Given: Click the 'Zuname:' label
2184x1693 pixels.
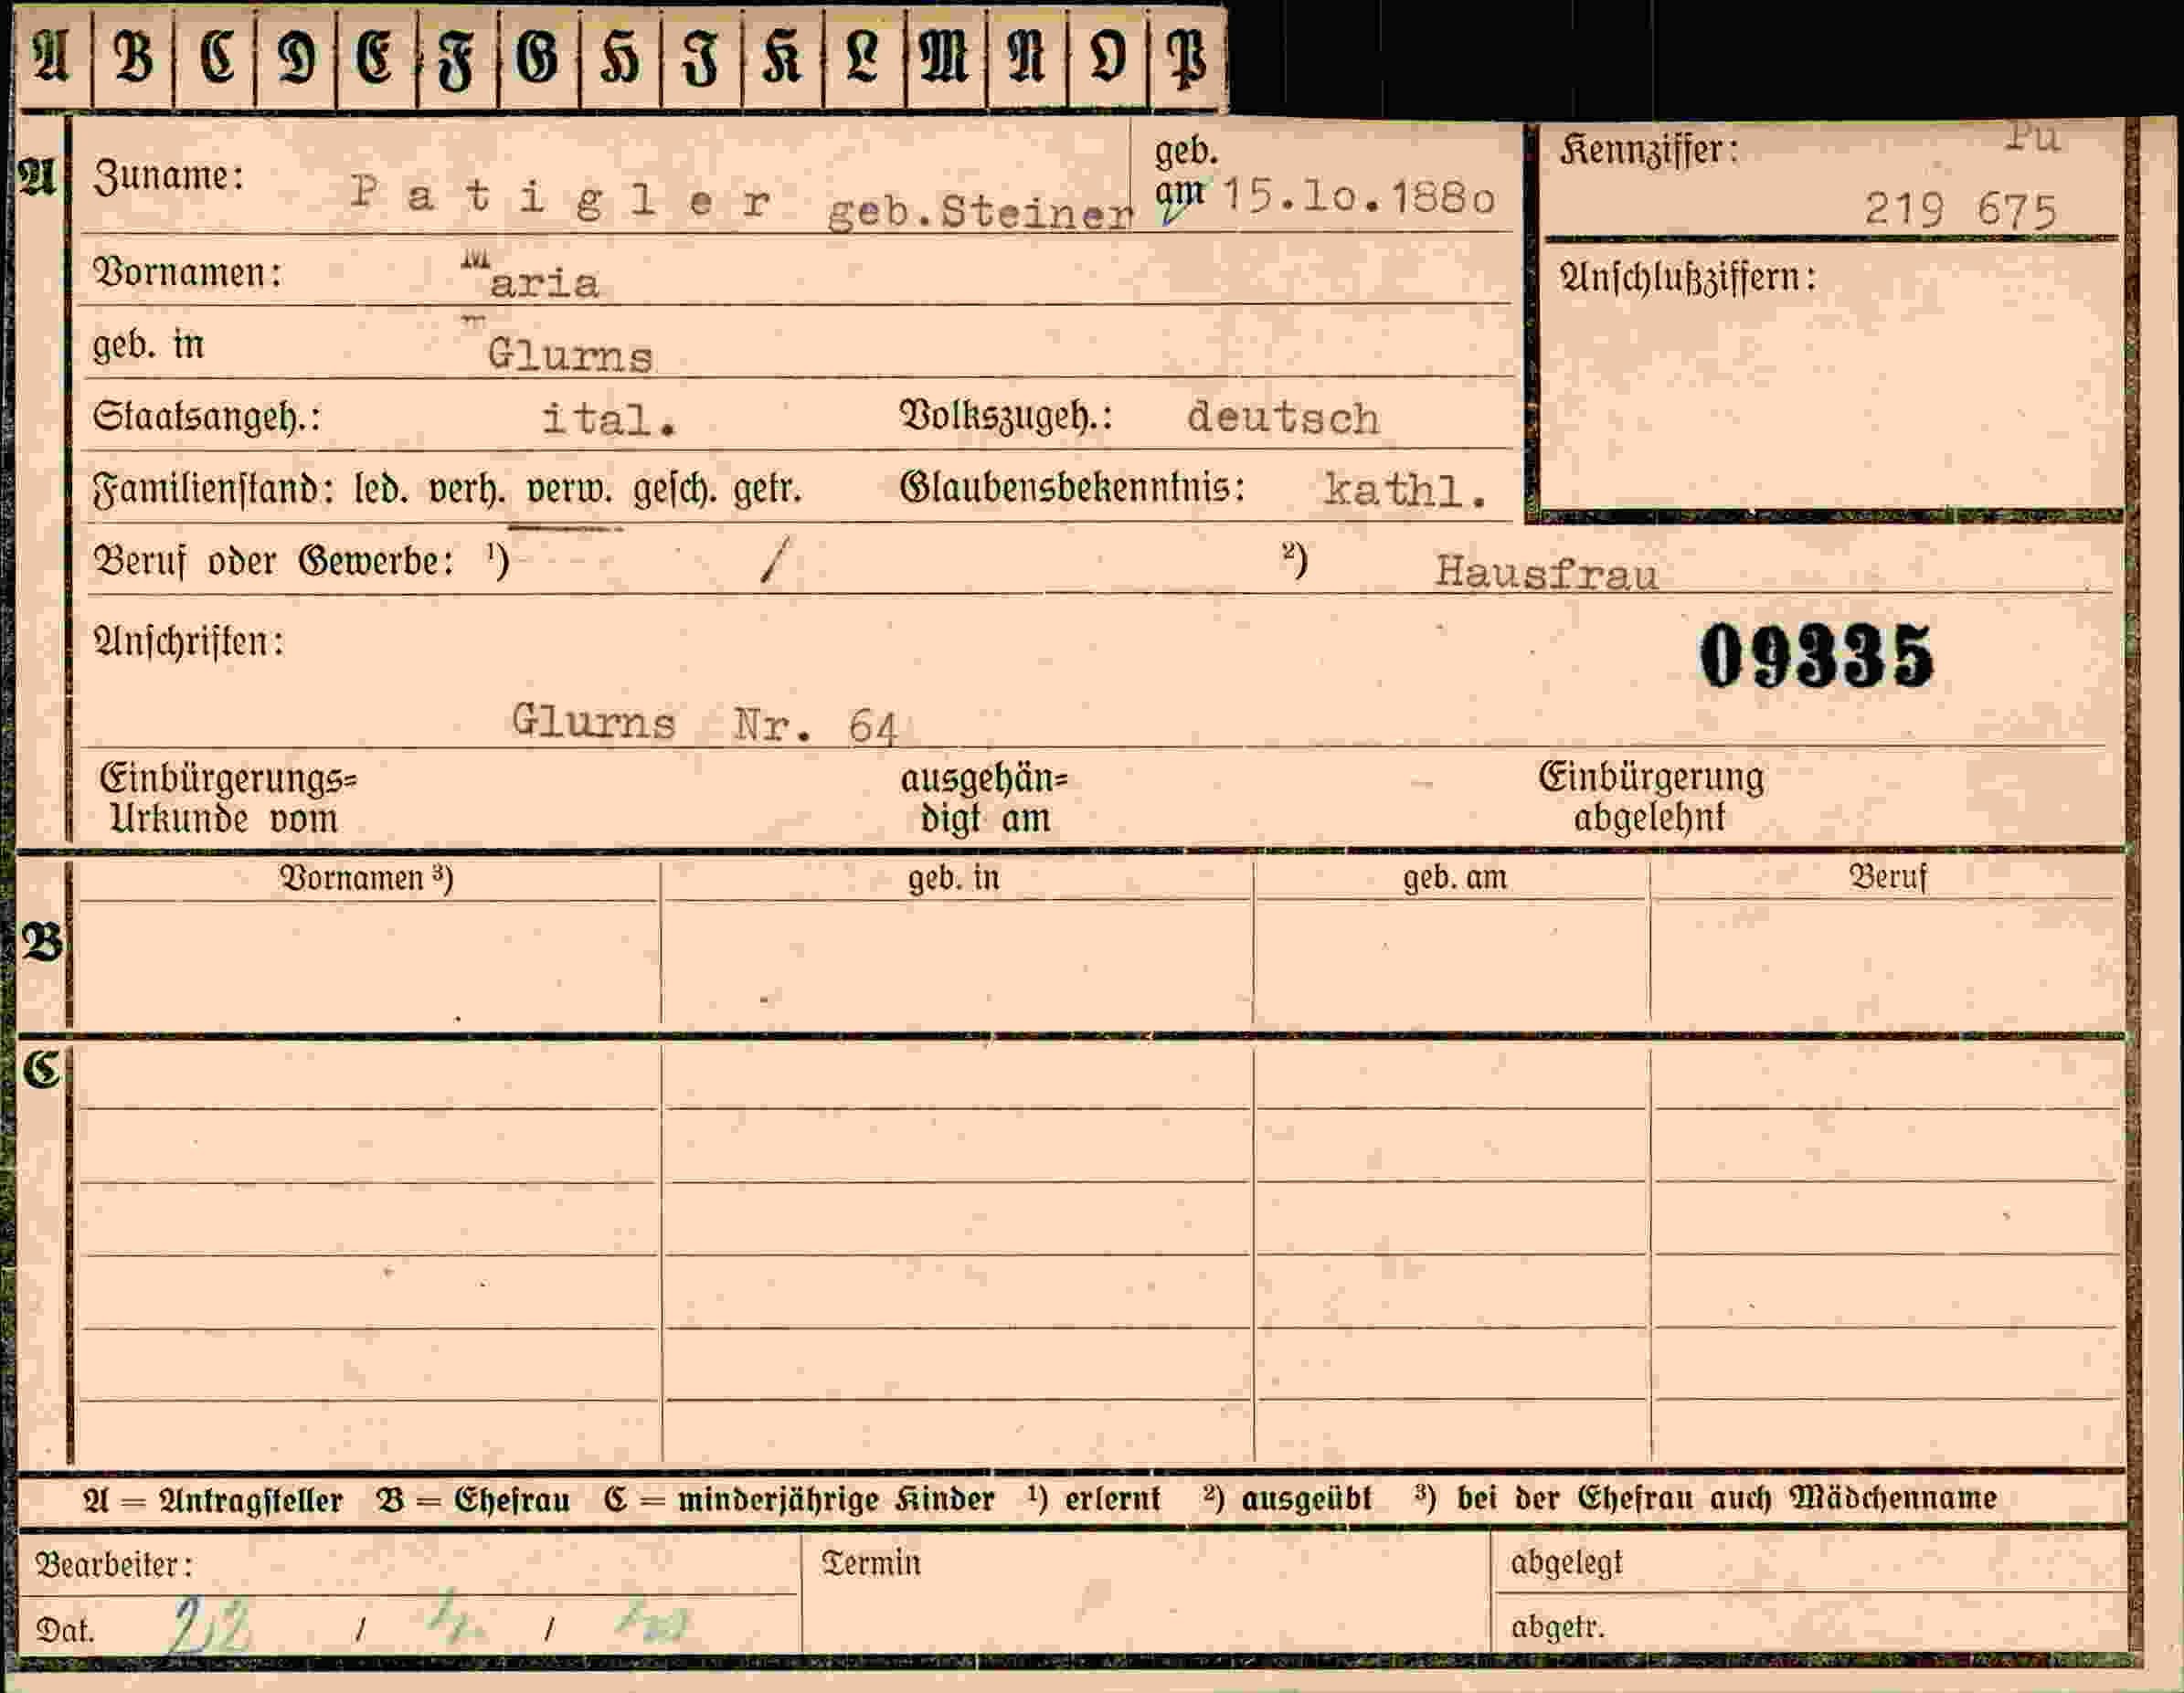Looking at the screenshot, I should point(169,178).
